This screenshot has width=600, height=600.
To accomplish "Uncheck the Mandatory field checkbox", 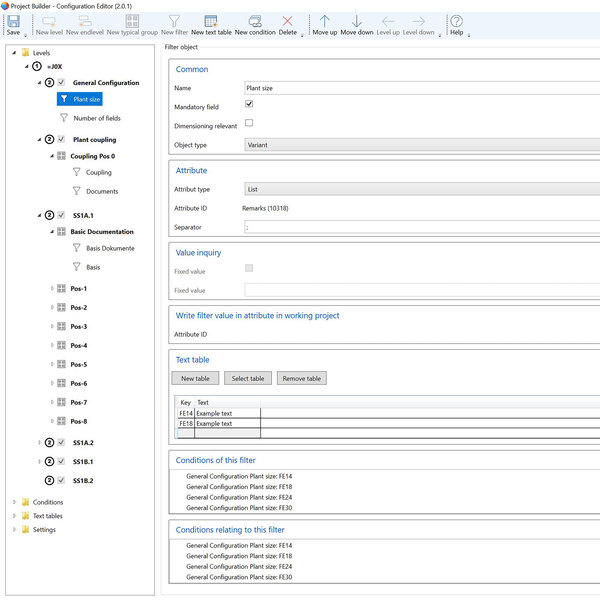I will 249,104.
